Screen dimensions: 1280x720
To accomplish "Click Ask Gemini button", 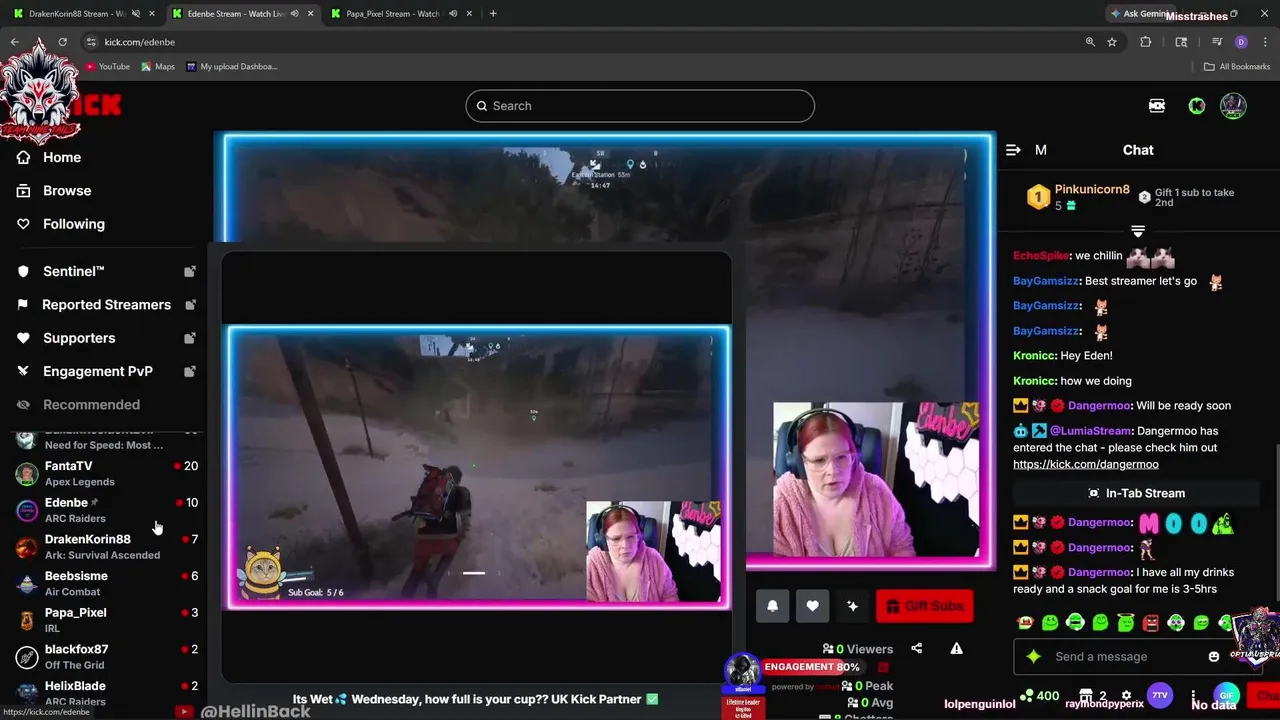I will click(x=1139, y=14).
